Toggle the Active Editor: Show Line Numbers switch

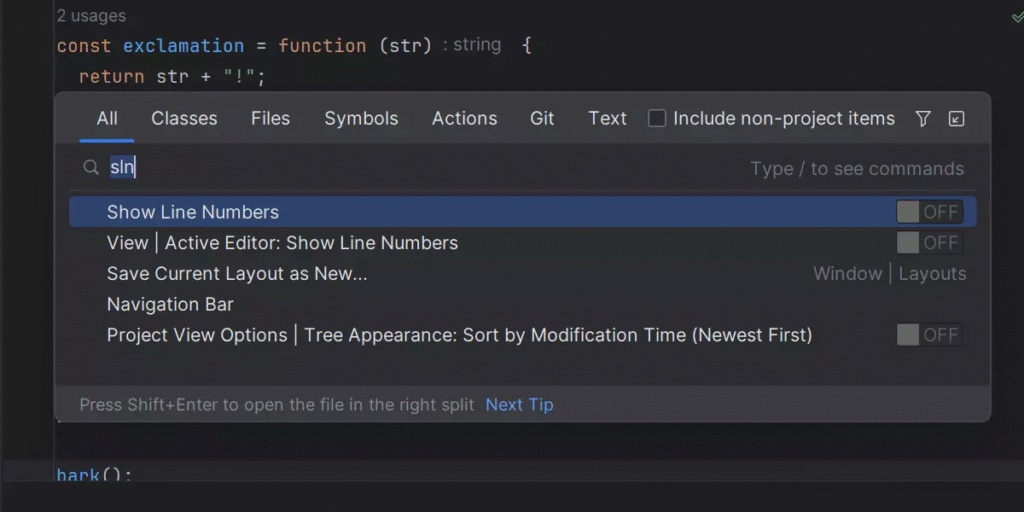929,243
